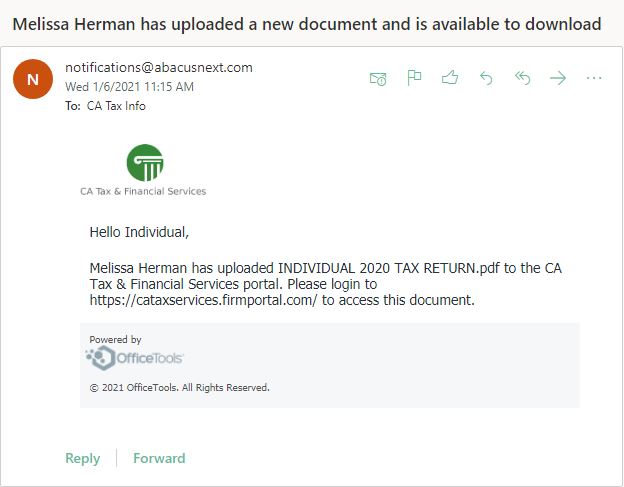Viewport: 624px width, 487px height.
Task: Click the 2021 OfficeTools copyright text
Action: coord(179,388)
